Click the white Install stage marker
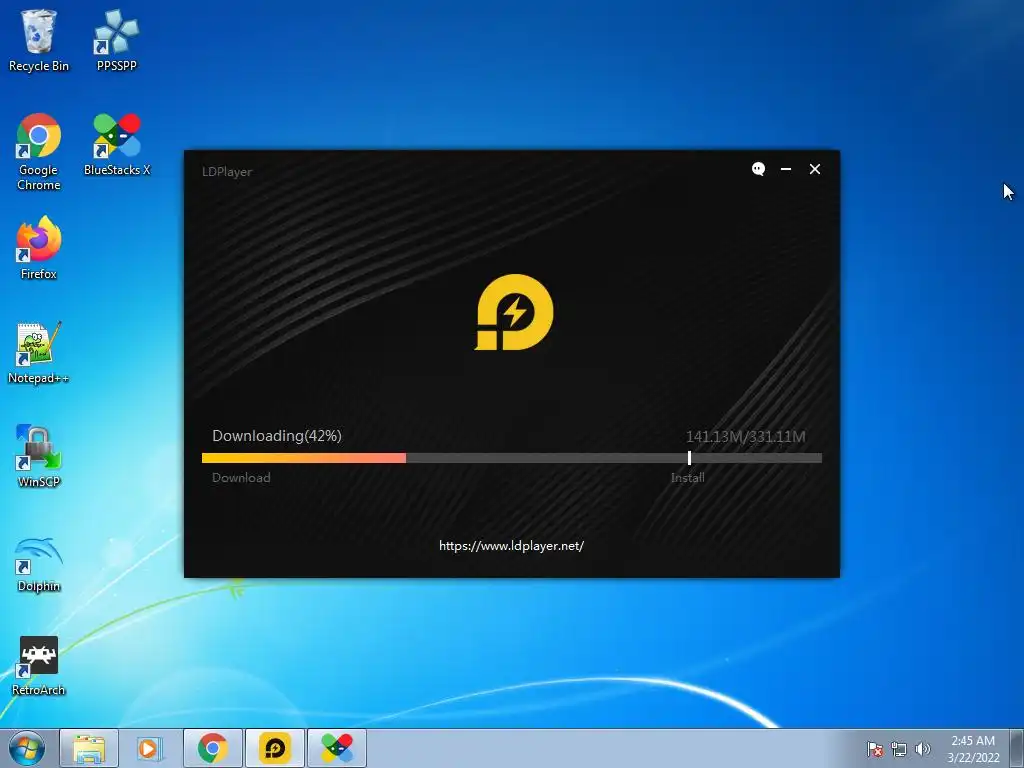1024x768 pixels. (x=689, y=458)
